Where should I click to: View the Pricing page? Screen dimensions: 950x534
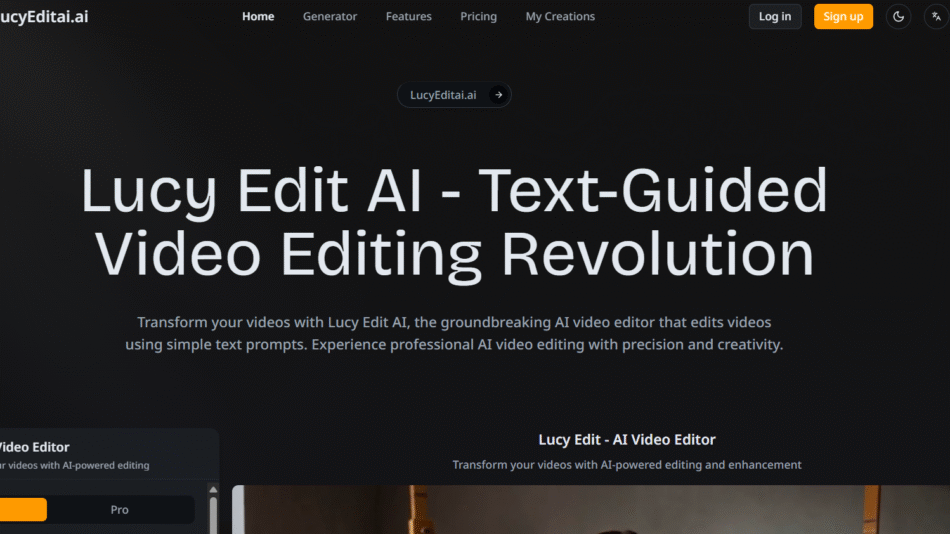click(x=479, y=16)
